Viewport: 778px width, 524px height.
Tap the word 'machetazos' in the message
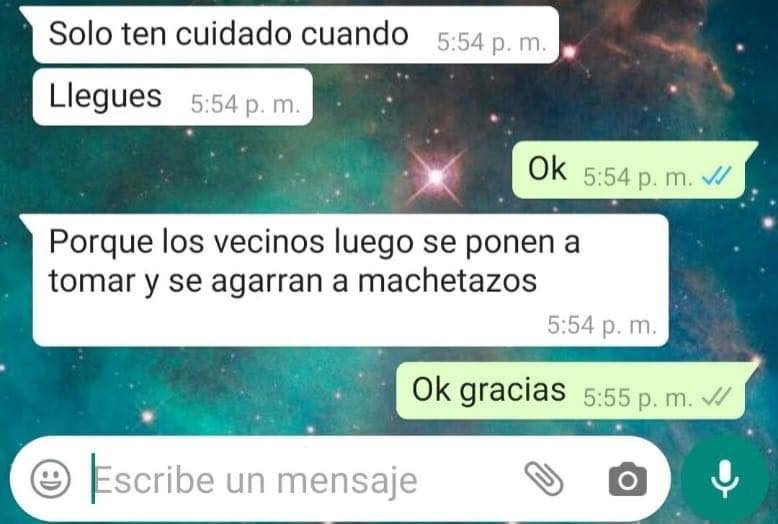tap(448, 281)
